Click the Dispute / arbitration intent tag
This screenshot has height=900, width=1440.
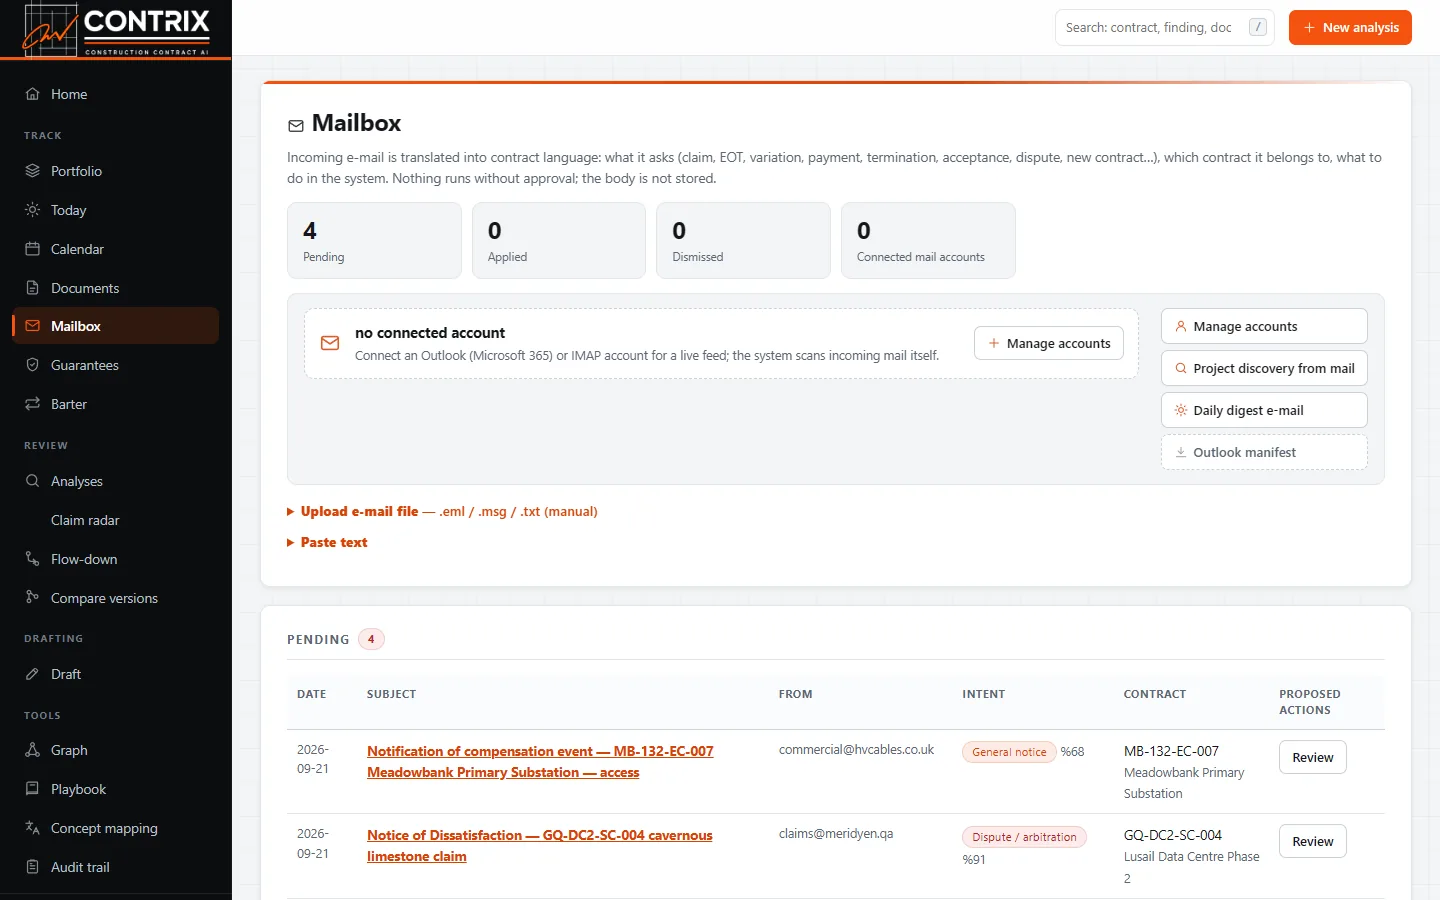pos(1024,837)
